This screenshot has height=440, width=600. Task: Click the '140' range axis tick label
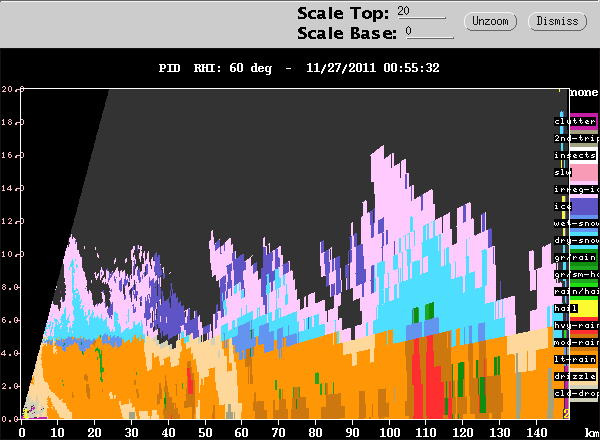536,433
